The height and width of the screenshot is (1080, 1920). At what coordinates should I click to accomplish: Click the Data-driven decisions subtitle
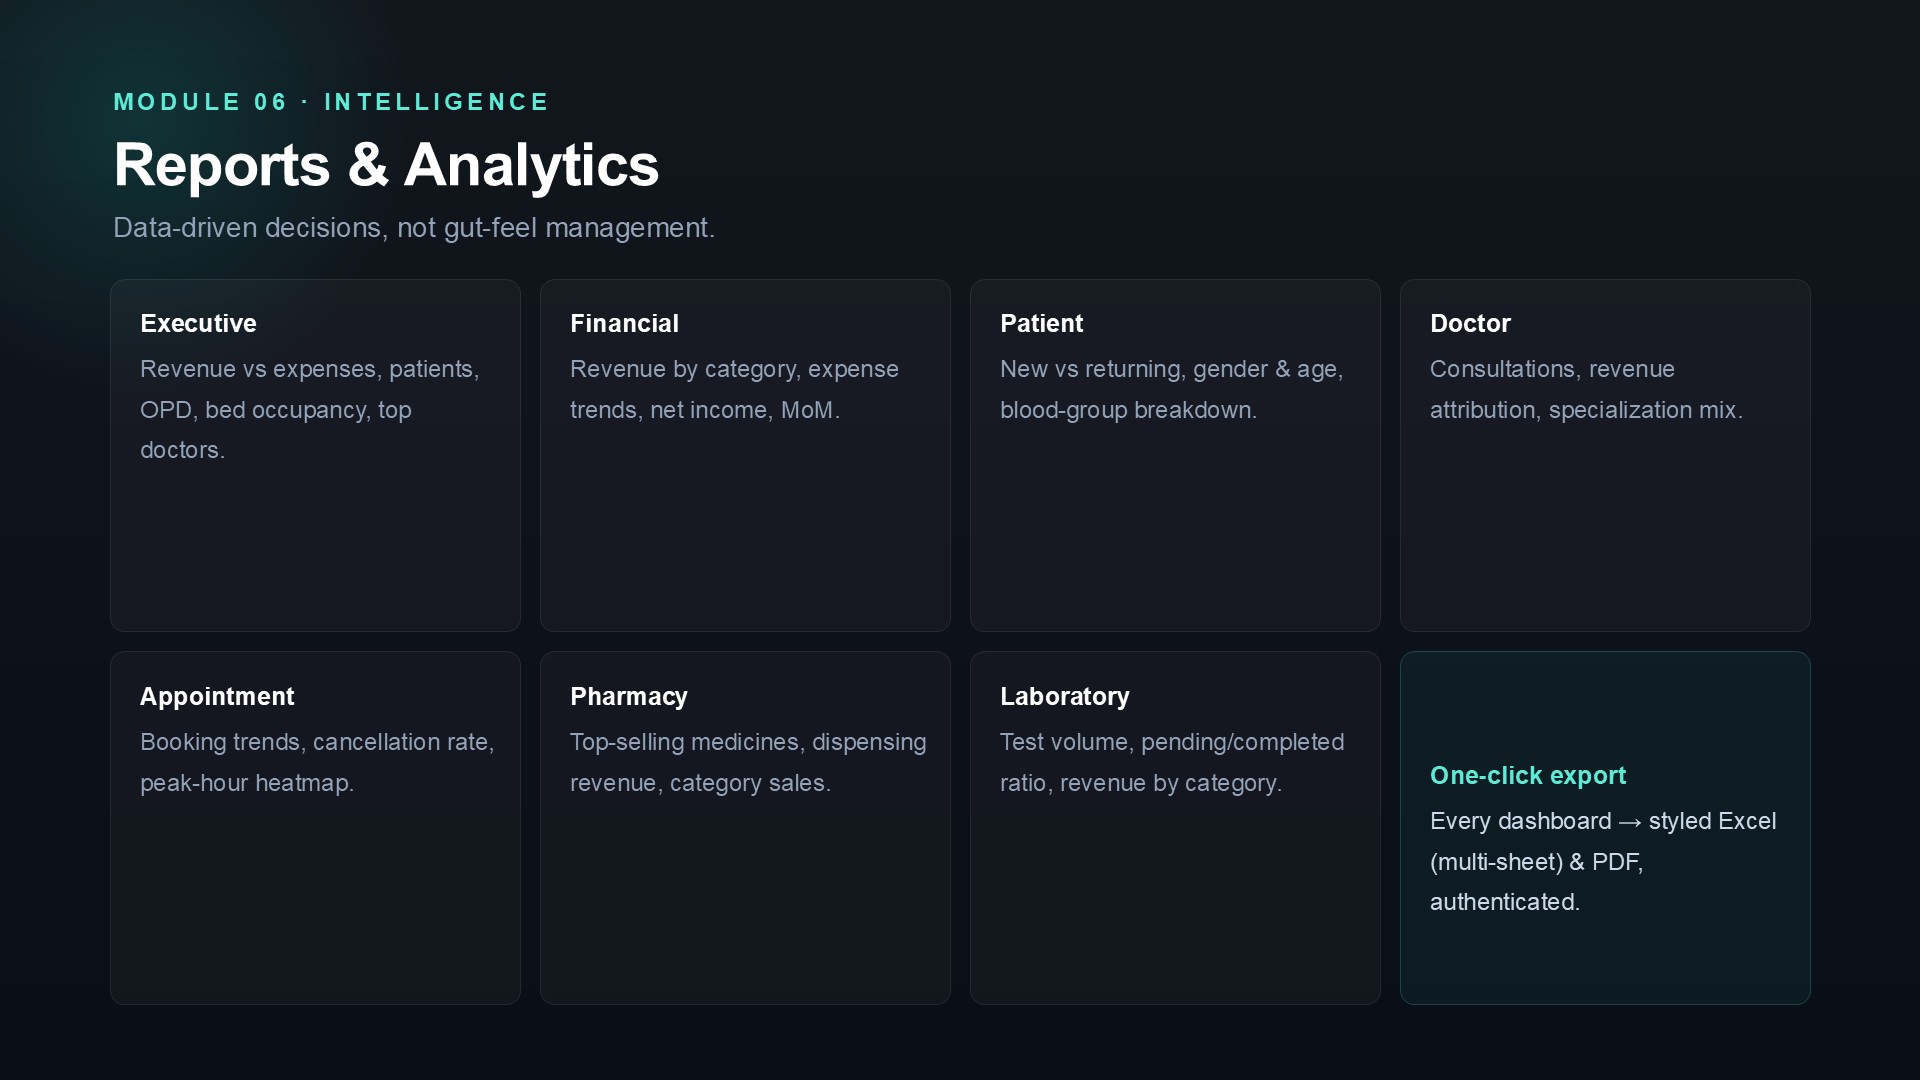pos(414,228)
